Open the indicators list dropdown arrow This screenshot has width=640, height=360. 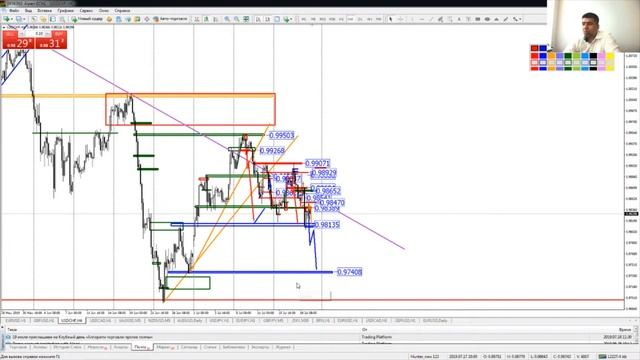tap(291, 19)
